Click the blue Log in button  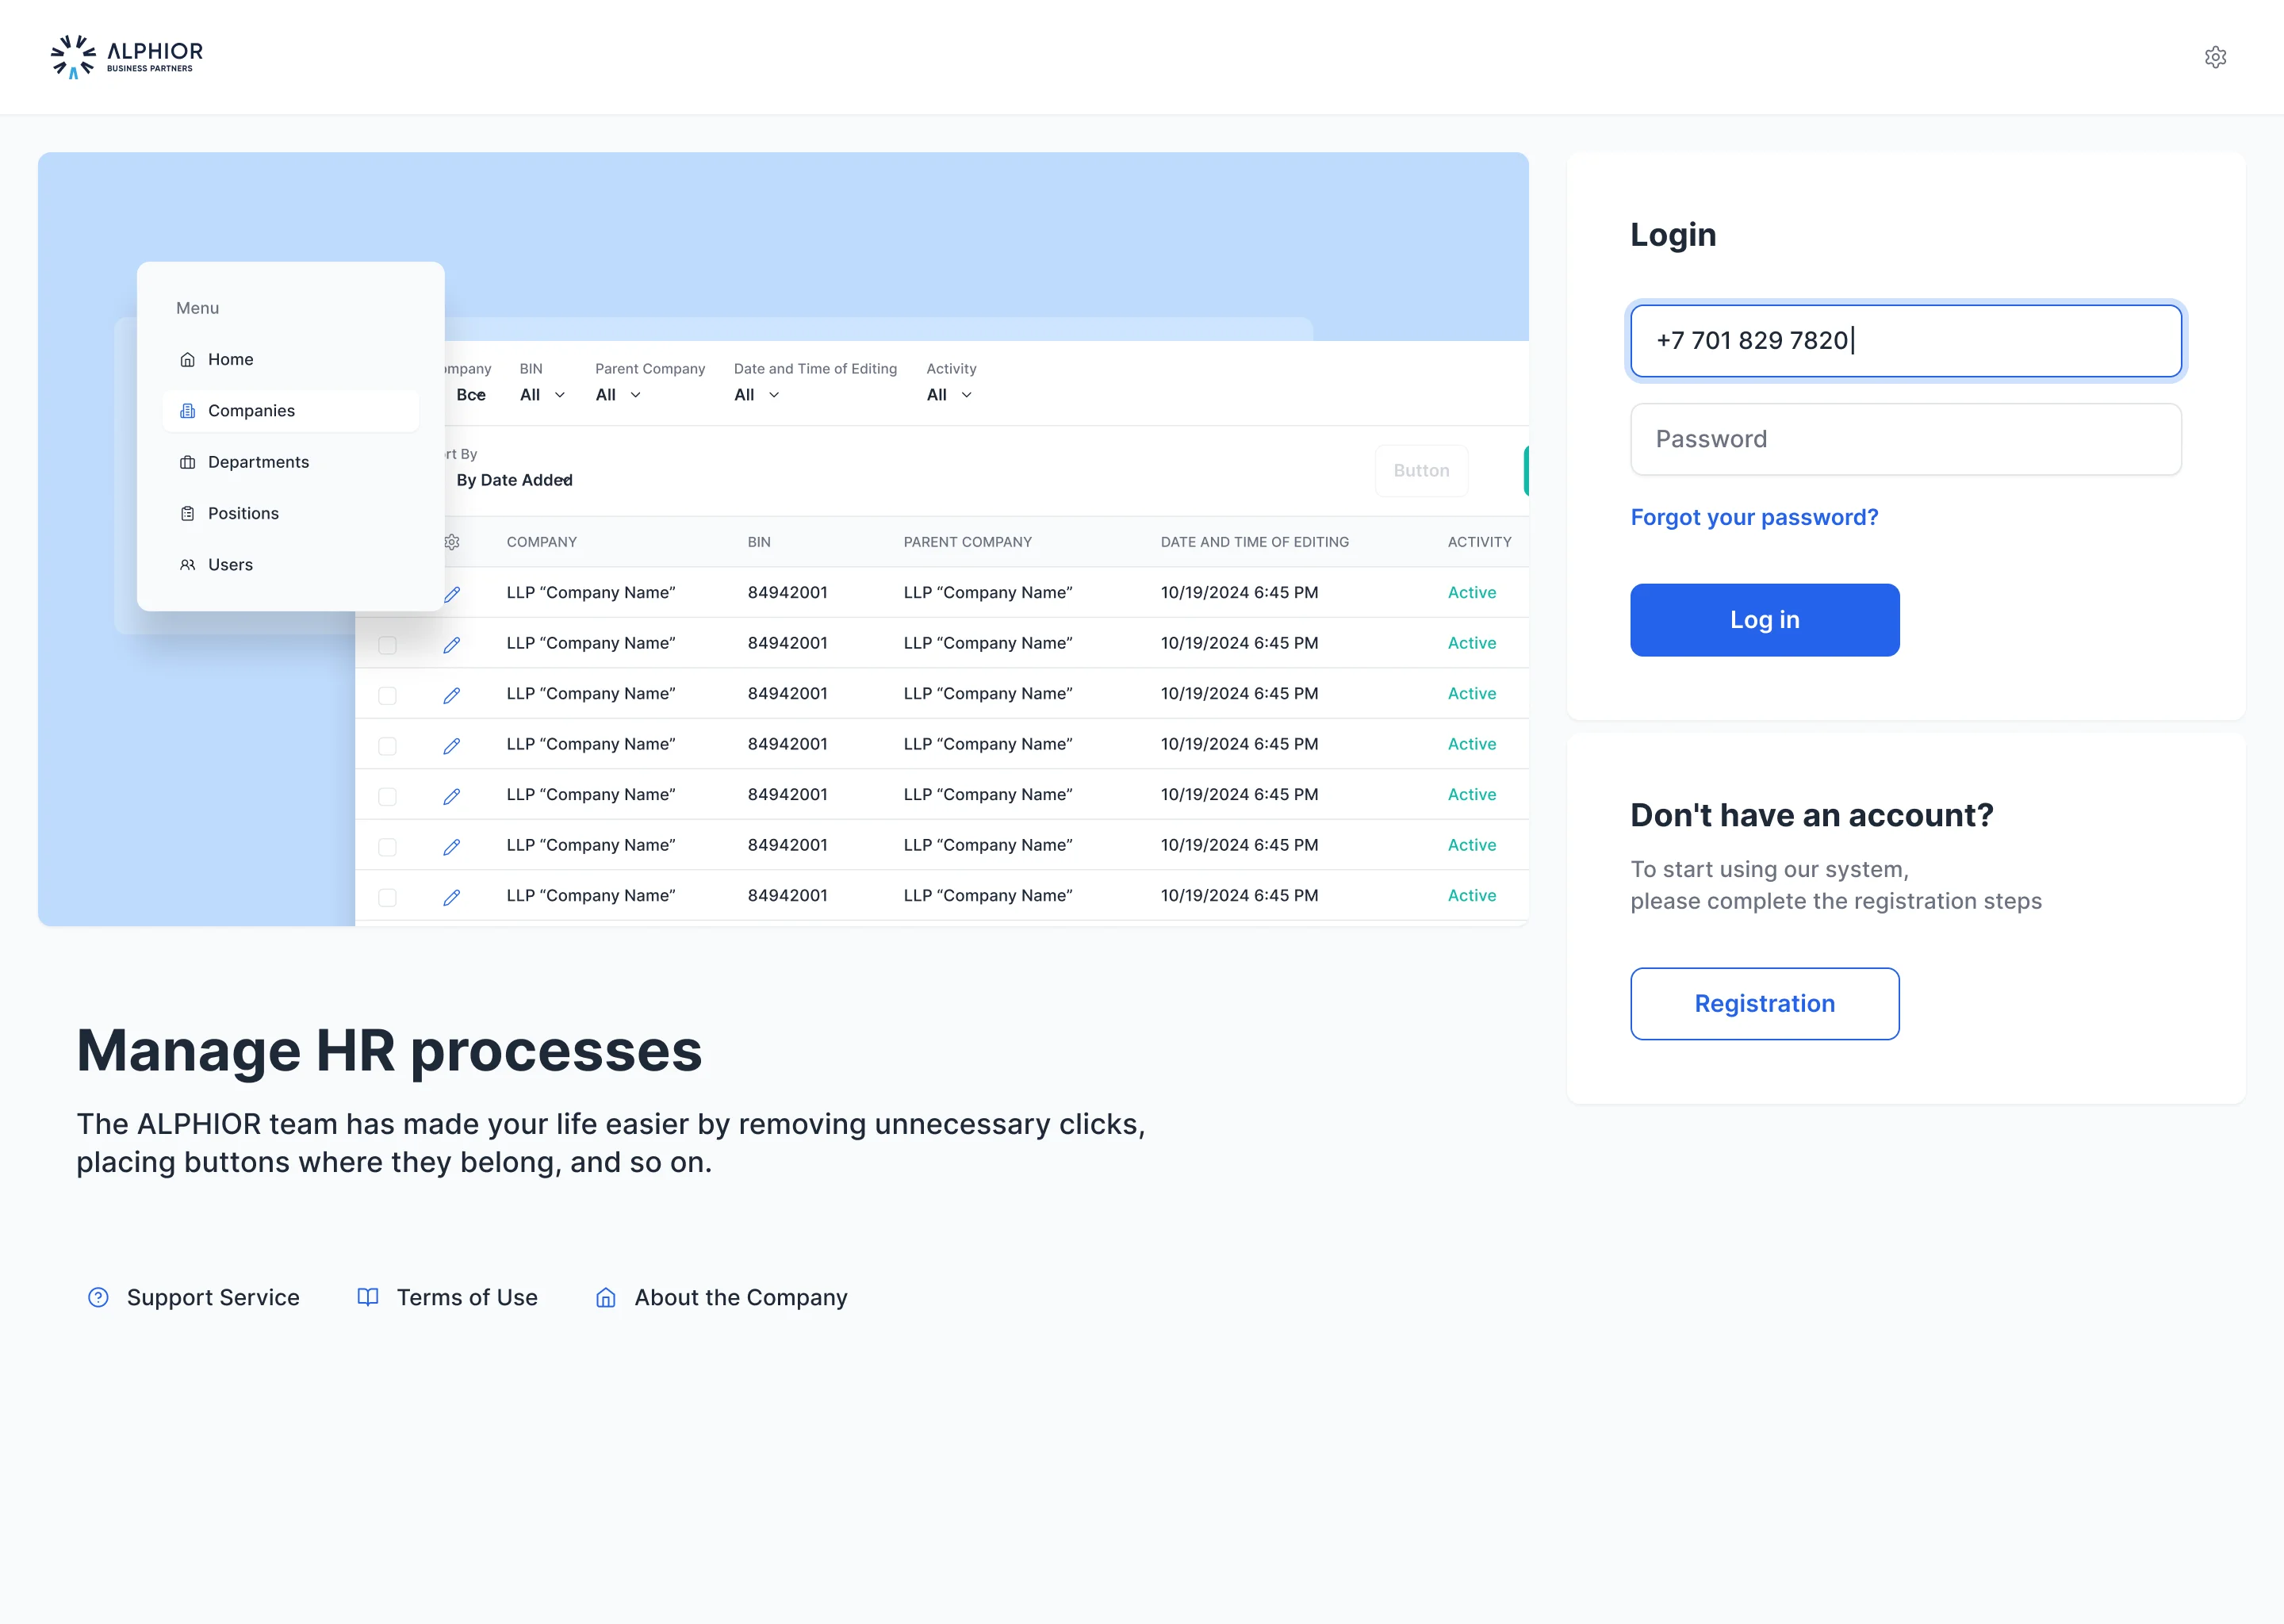[x=1764, y=620]
